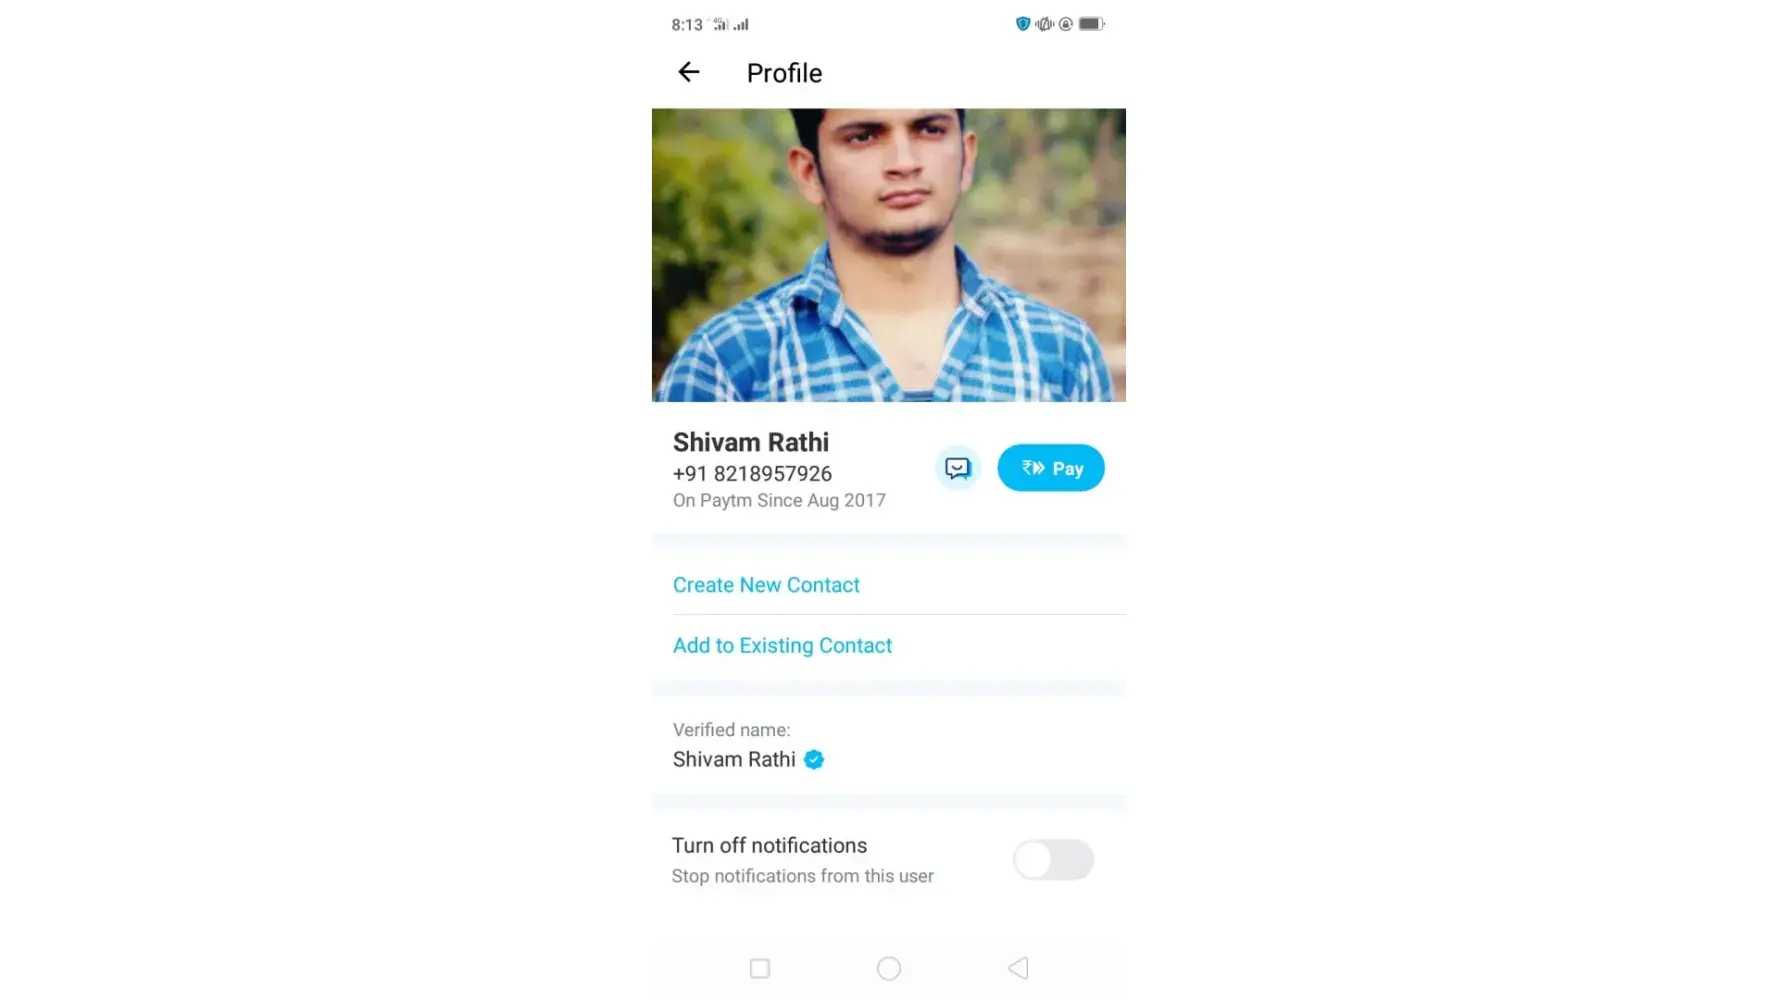Image resolution: width=1778 pixels, height=1000 pixels.
Task: Tap the Android recent apps square
Action: coord(760,968)
